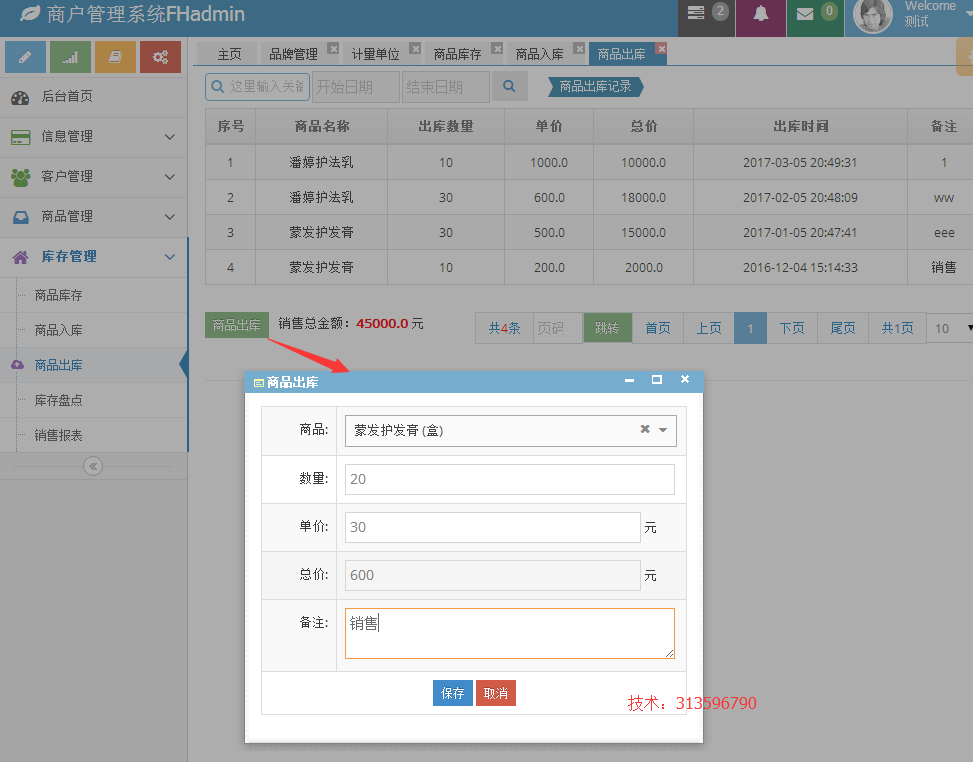This screenshot has height=762, width=973.
Task: Select 商品出库 in the sidebar
Action: point(58,365)
